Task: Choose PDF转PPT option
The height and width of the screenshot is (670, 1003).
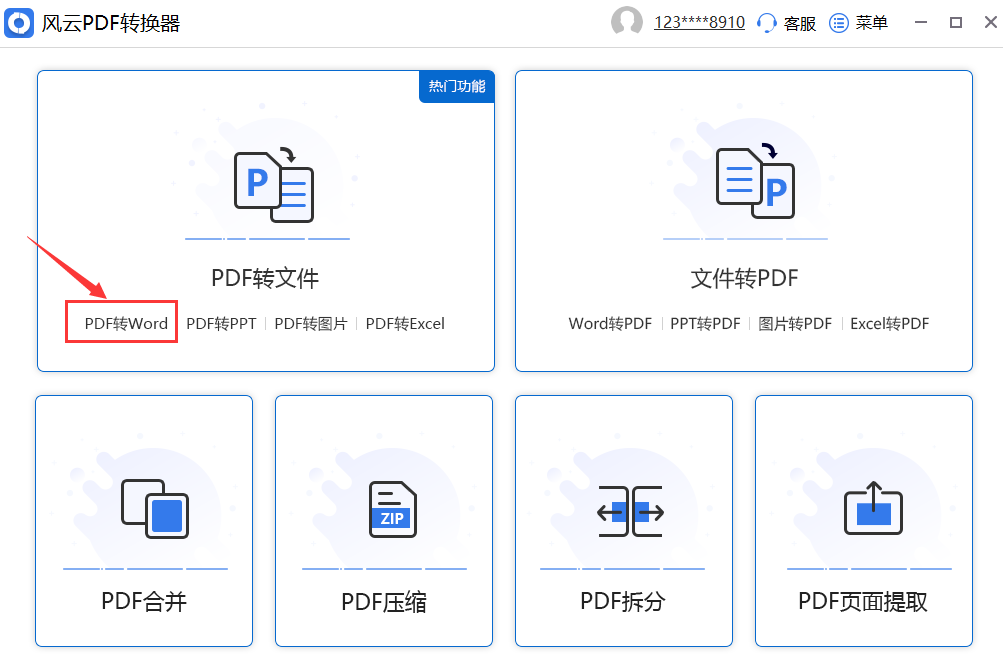Action: 221,324
